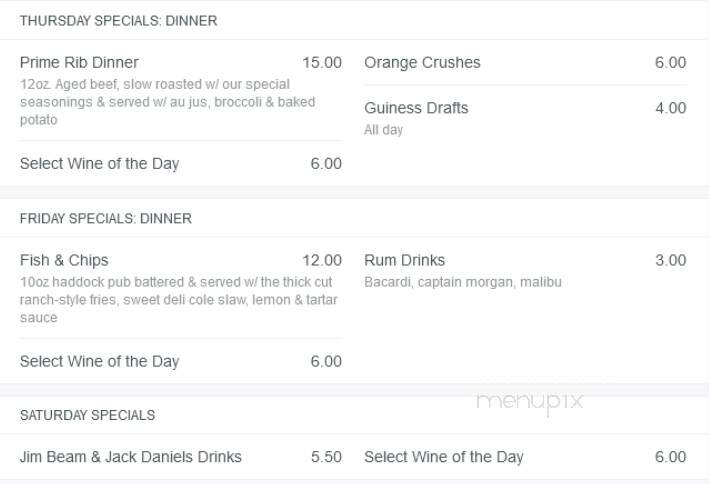
Task: Click the 3.00 price for Rum Drinks
Action: (671, 260)
